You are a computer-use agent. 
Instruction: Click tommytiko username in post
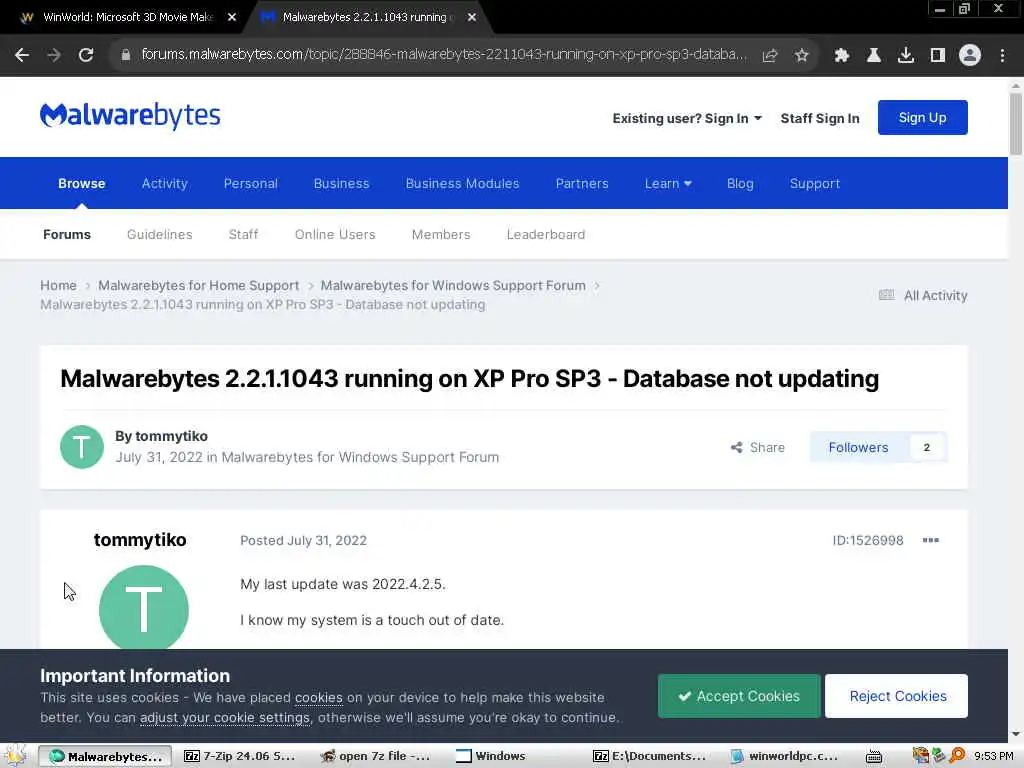(x=140, y=540)
